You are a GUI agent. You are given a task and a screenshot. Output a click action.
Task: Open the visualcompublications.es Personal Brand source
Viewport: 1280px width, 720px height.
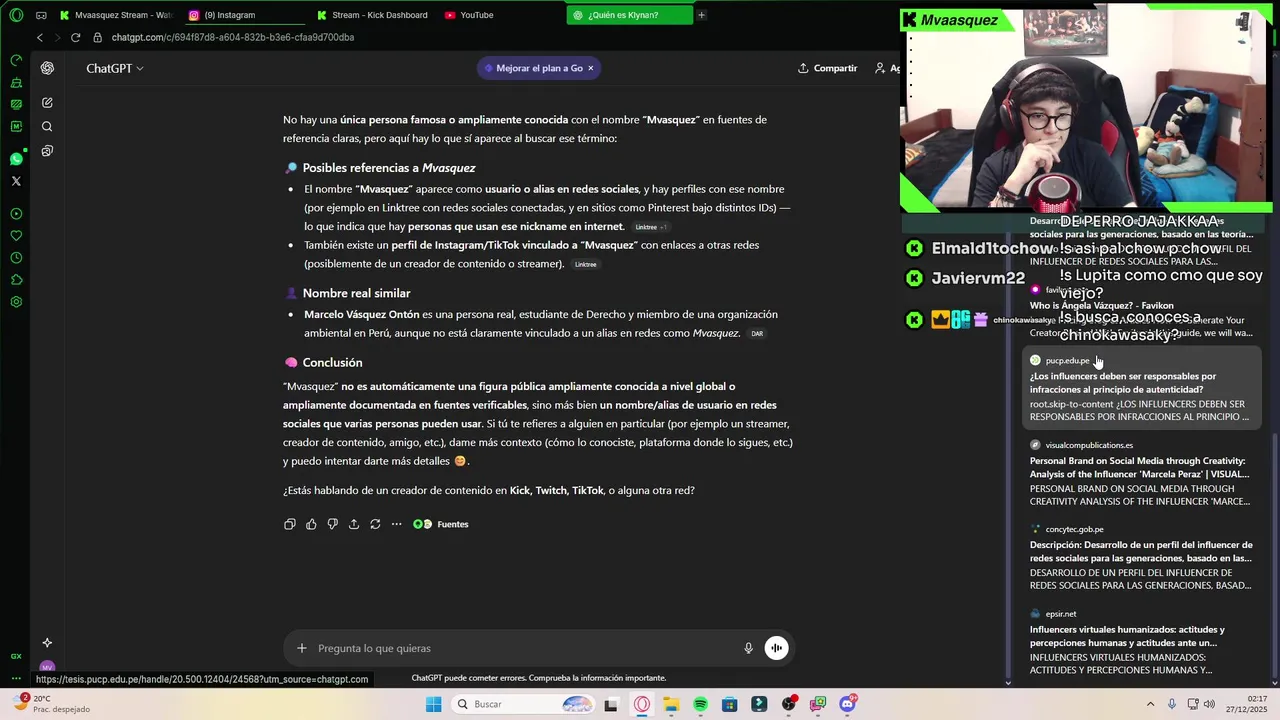(1140, 474)
